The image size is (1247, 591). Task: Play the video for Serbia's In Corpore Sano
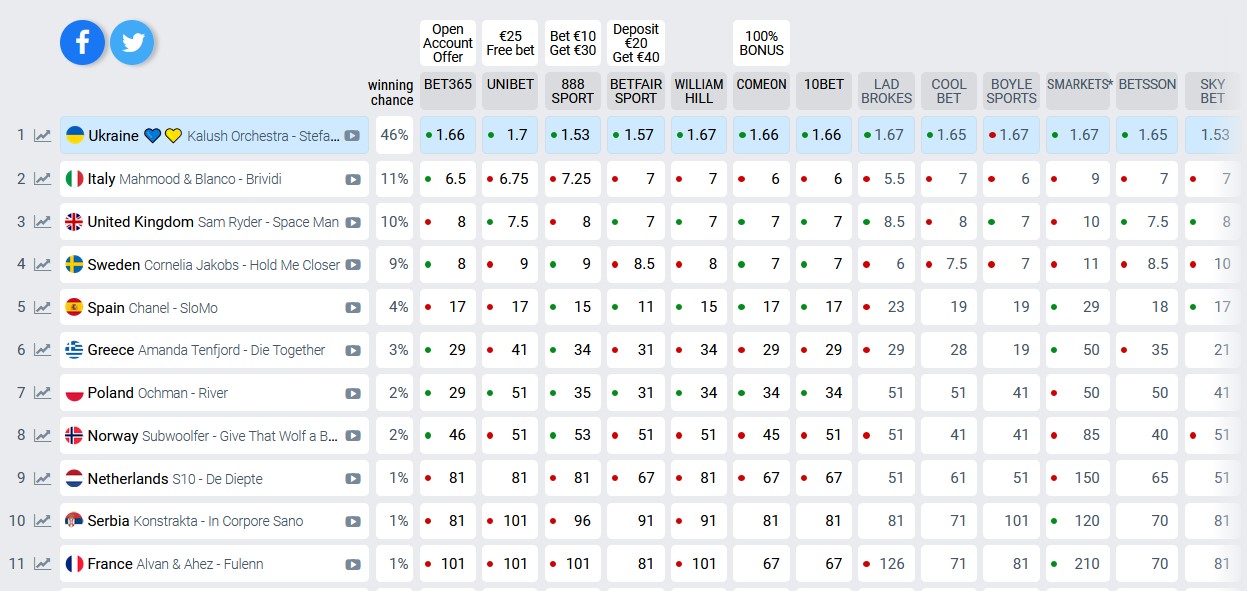pyautogui.click(x=352, y=522)
